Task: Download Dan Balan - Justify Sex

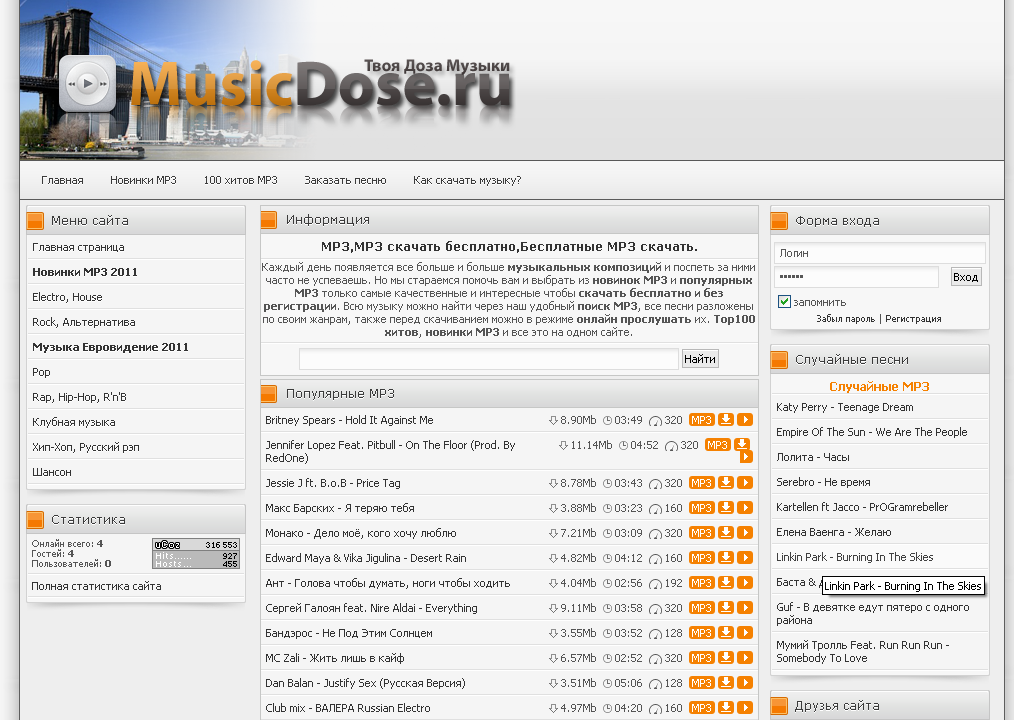Action: (x=726, y=682)
